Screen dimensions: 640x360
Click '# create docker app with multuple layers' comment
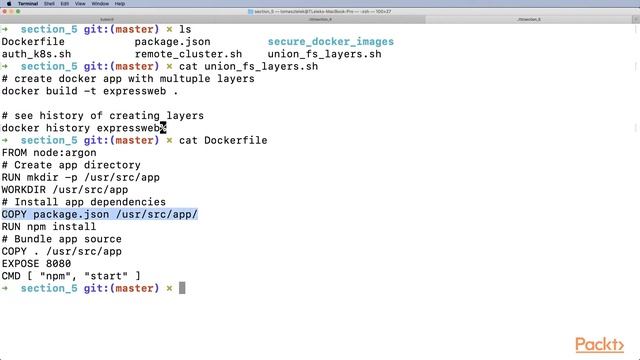[128, 79]
